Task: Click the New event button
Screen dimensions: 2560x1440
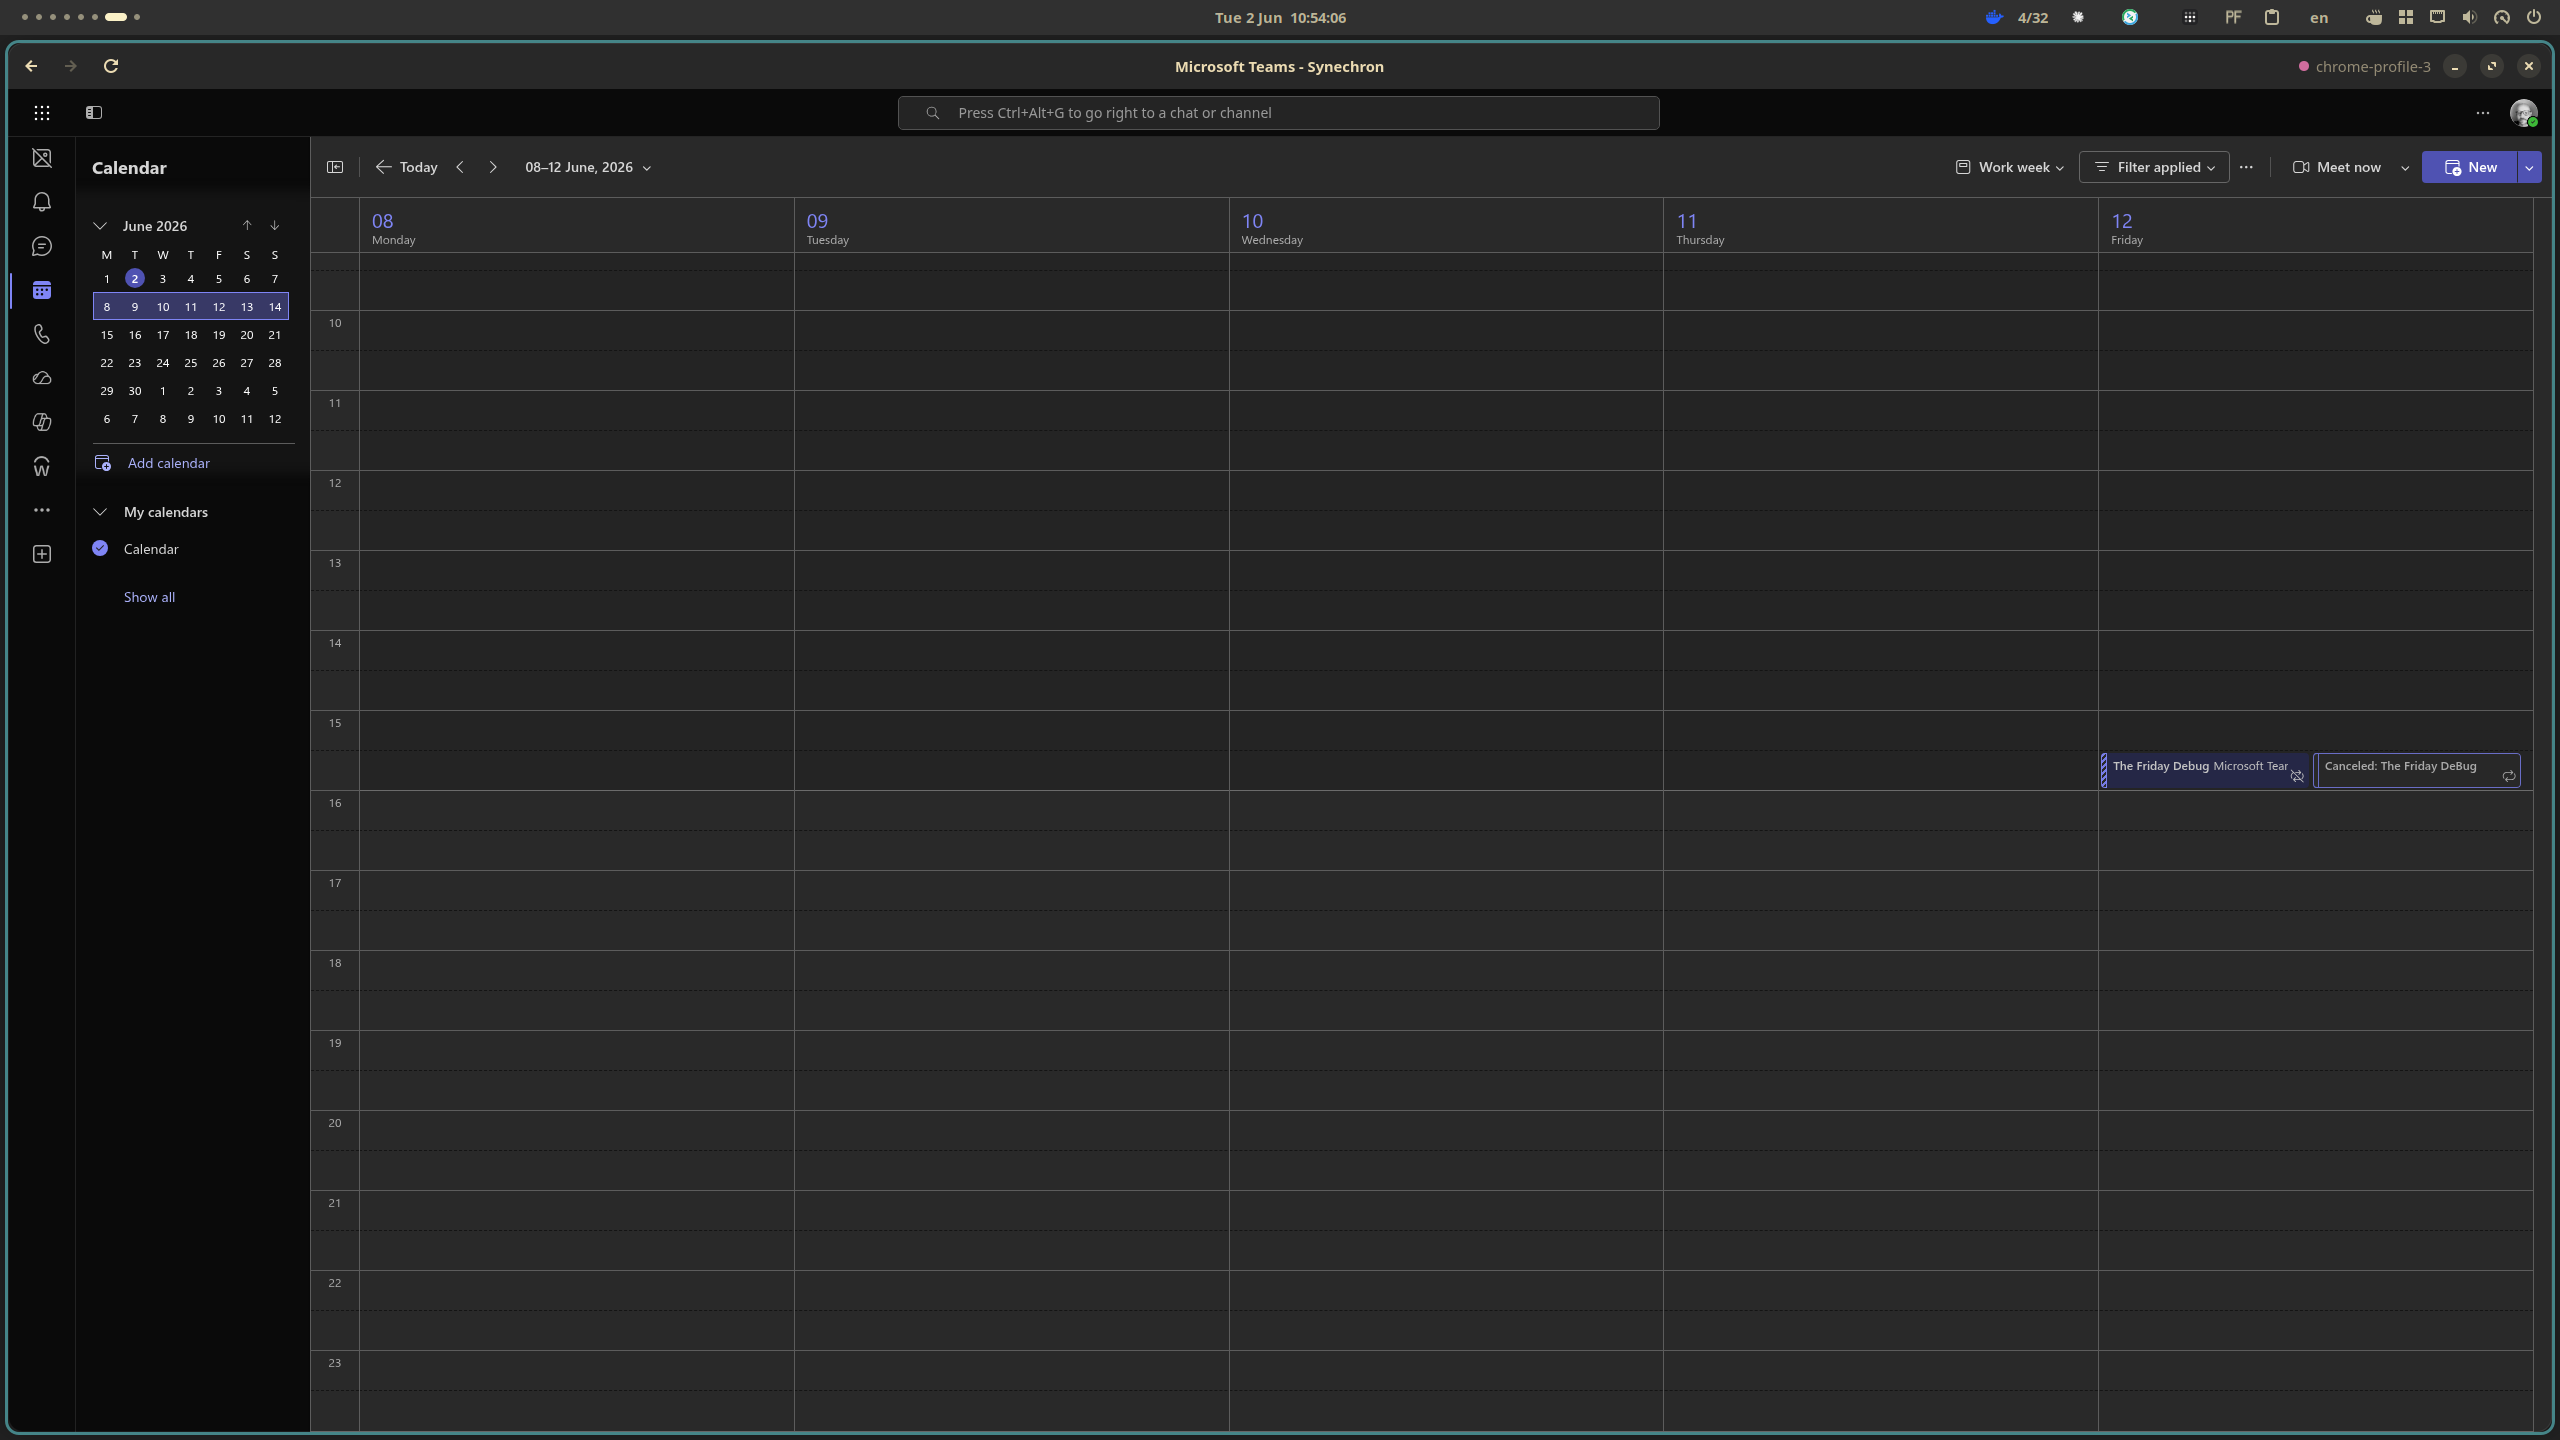Action: click(2470, 167)
